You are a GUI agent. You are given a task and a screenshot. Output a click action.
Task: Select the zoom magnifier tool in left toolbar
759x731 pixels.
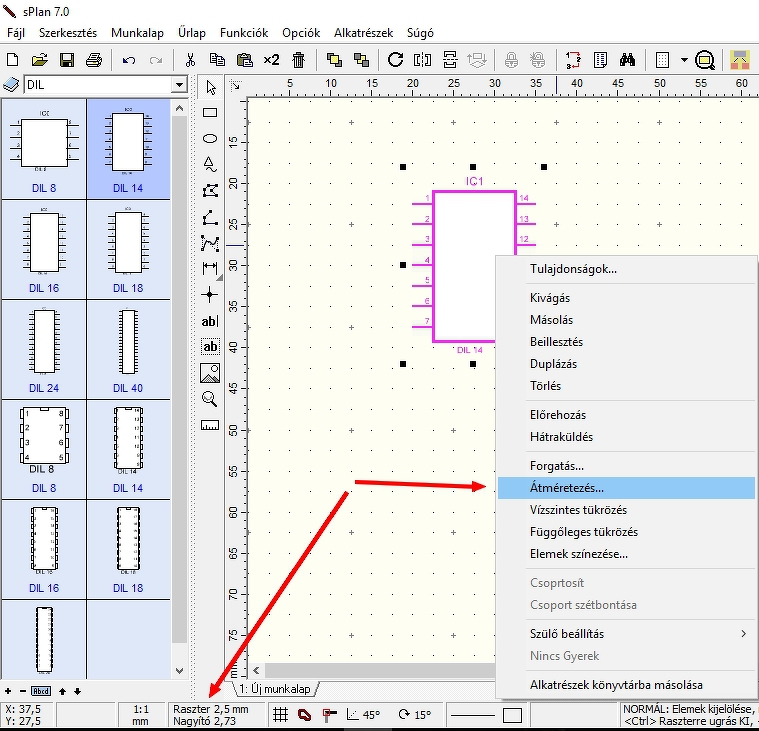click(210, 399)
